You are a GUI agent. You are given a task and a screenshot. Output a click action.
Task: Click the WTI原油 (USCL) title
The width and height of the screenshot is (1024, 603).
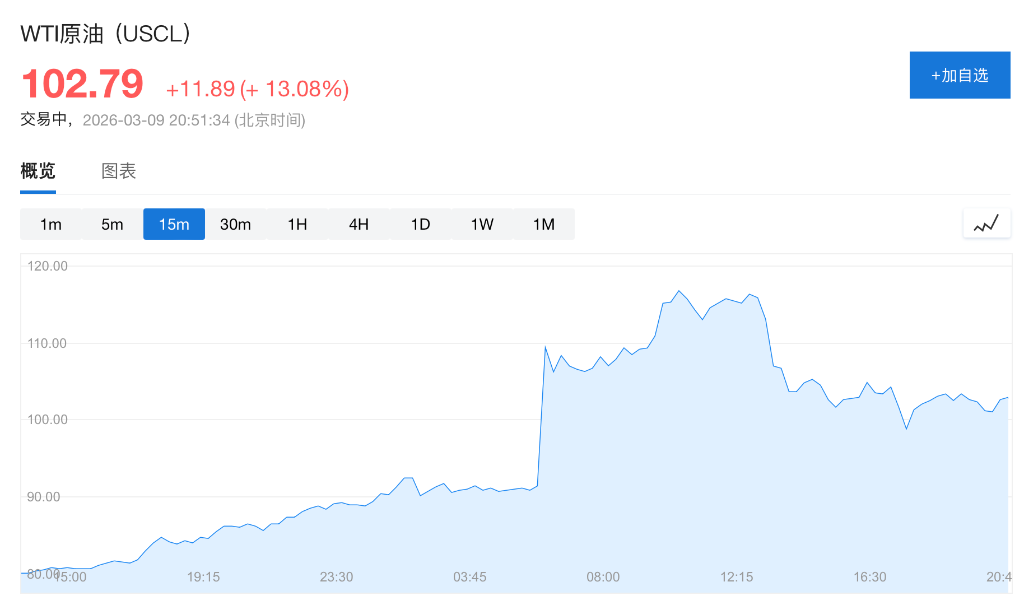106,33
